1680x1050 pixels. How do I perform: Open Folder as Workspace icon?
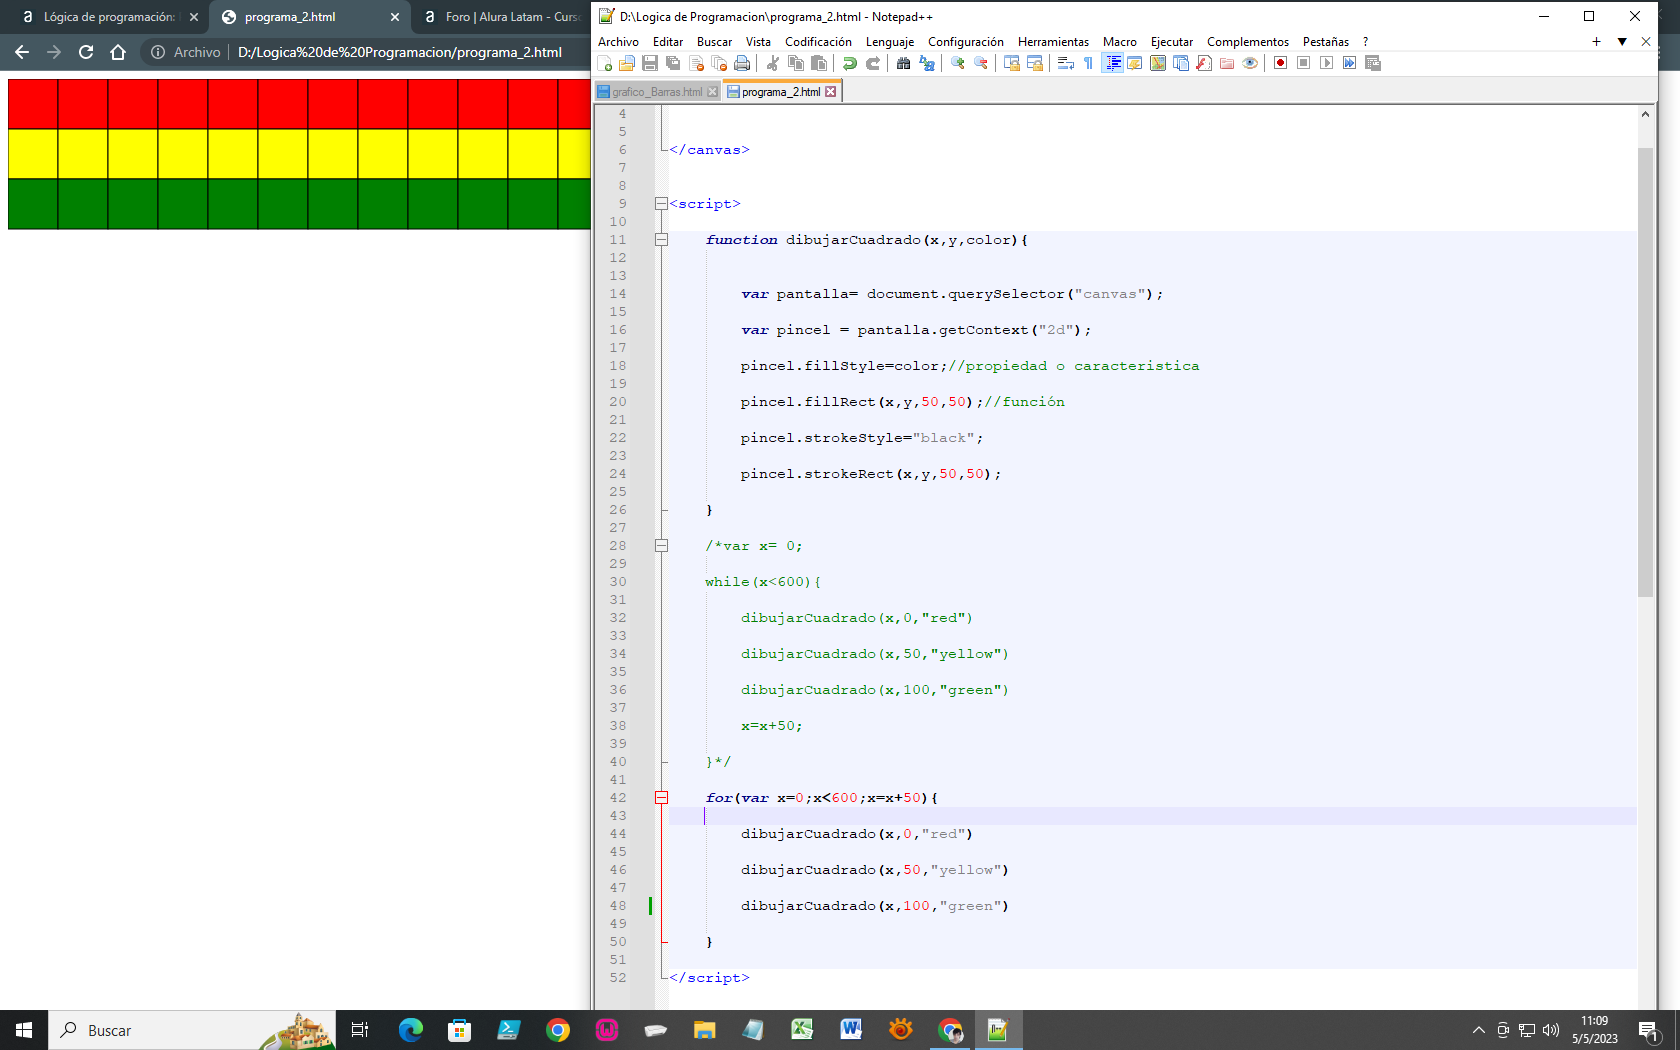(x=1226, y=63)
